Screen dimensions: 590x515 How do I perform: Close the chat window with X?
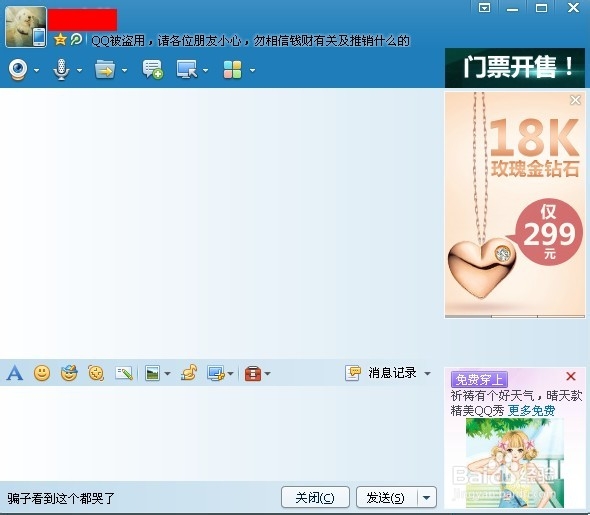point(573,8)
